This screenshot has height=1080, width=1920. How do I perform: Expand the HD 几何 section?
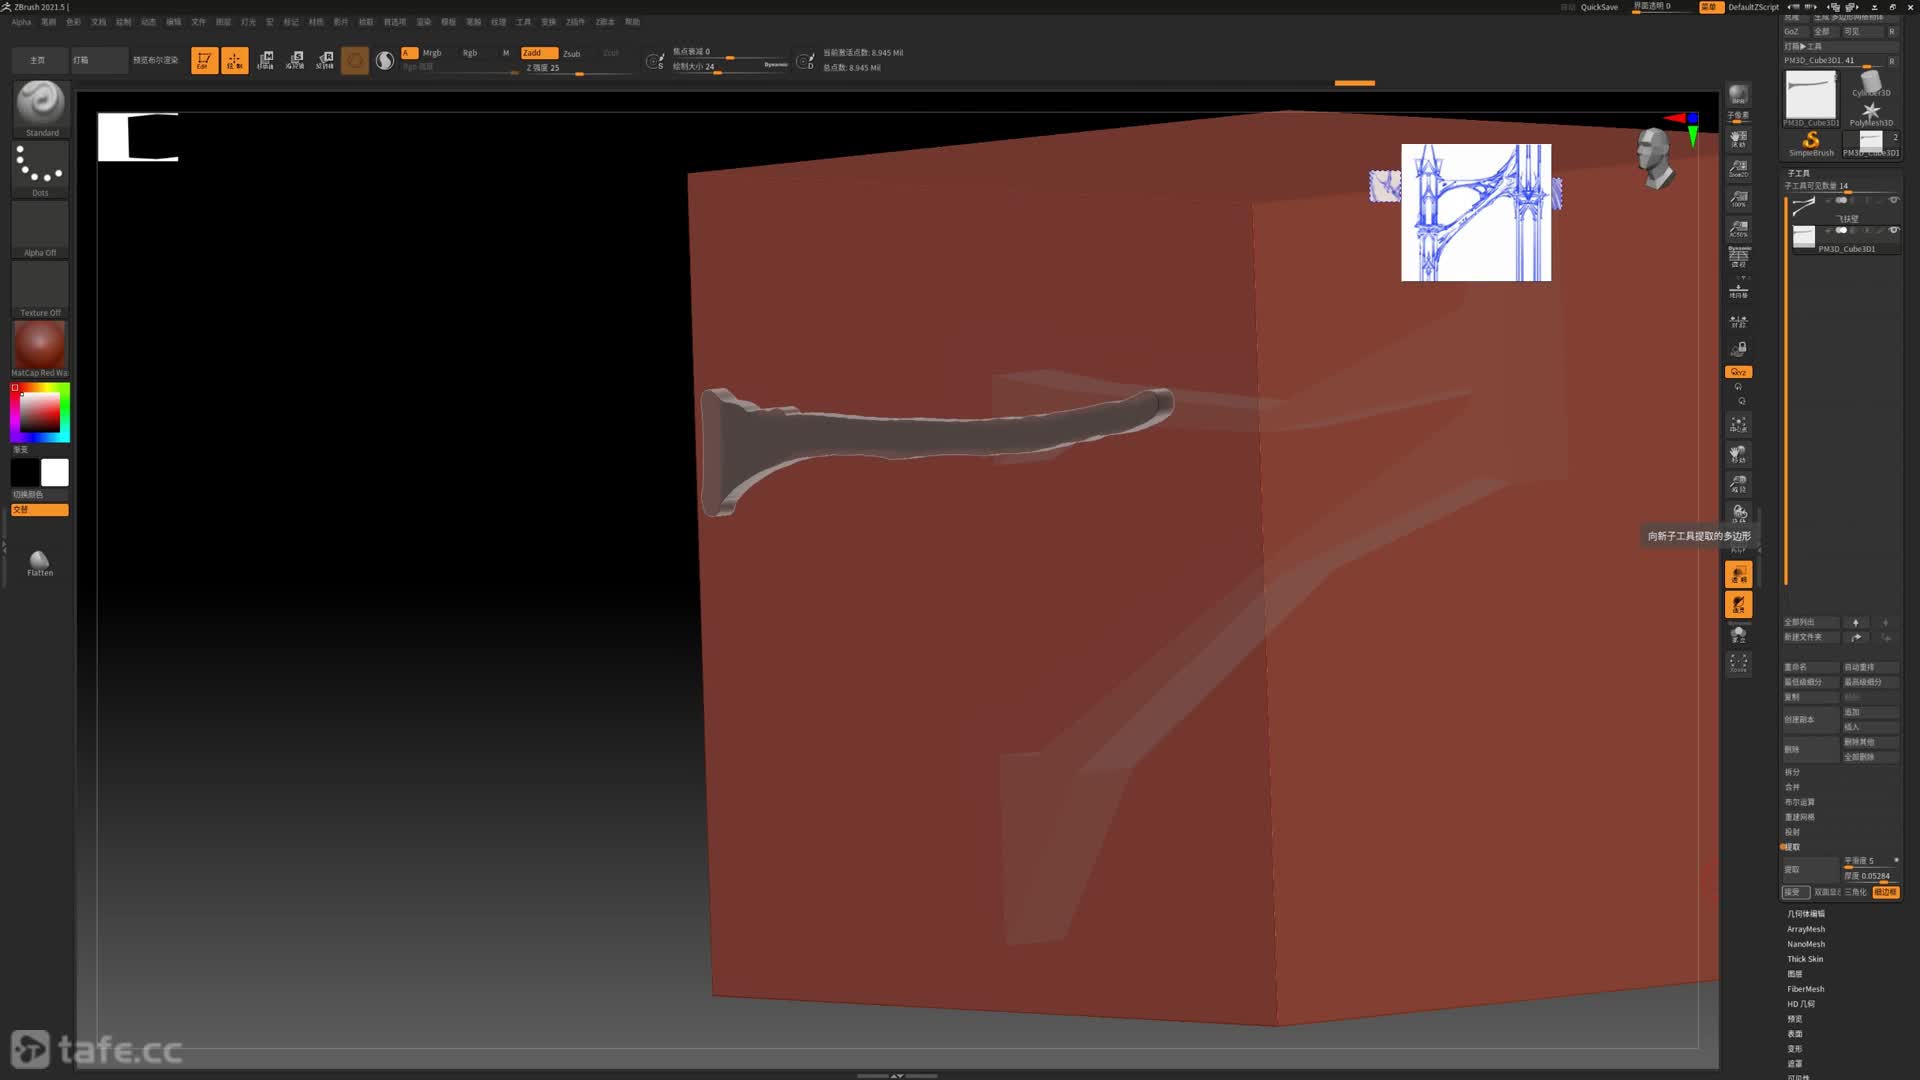tap(1801, 1004)
